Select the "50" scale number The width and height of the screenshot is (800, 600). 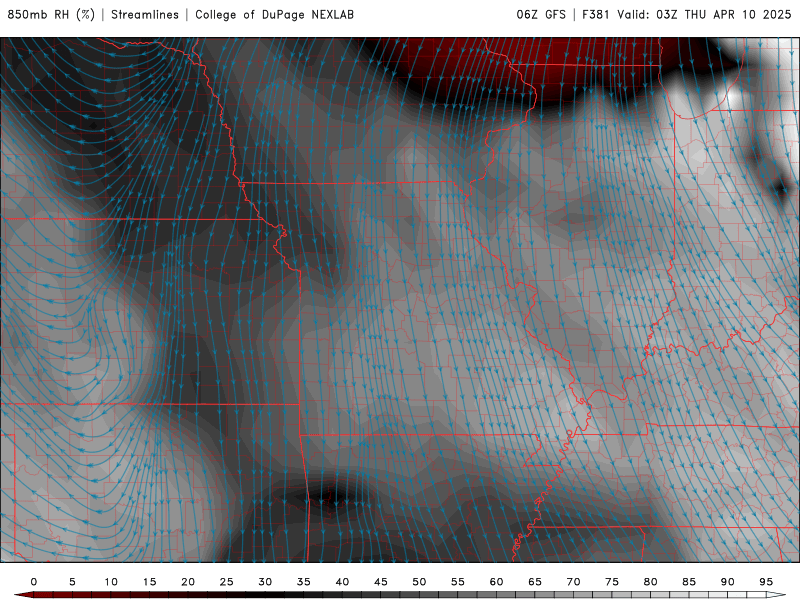coord(419,582)
